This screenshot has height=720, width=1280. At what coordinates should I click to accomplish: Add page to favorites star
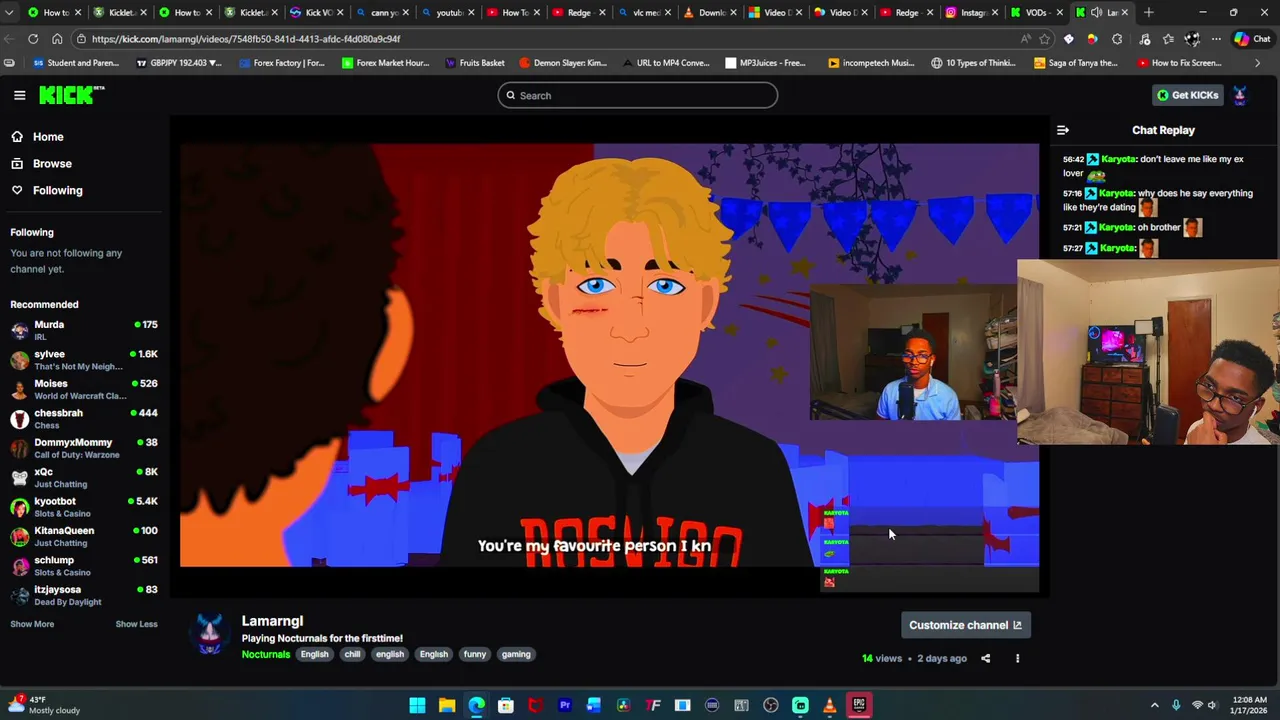tap(1044, 39)
